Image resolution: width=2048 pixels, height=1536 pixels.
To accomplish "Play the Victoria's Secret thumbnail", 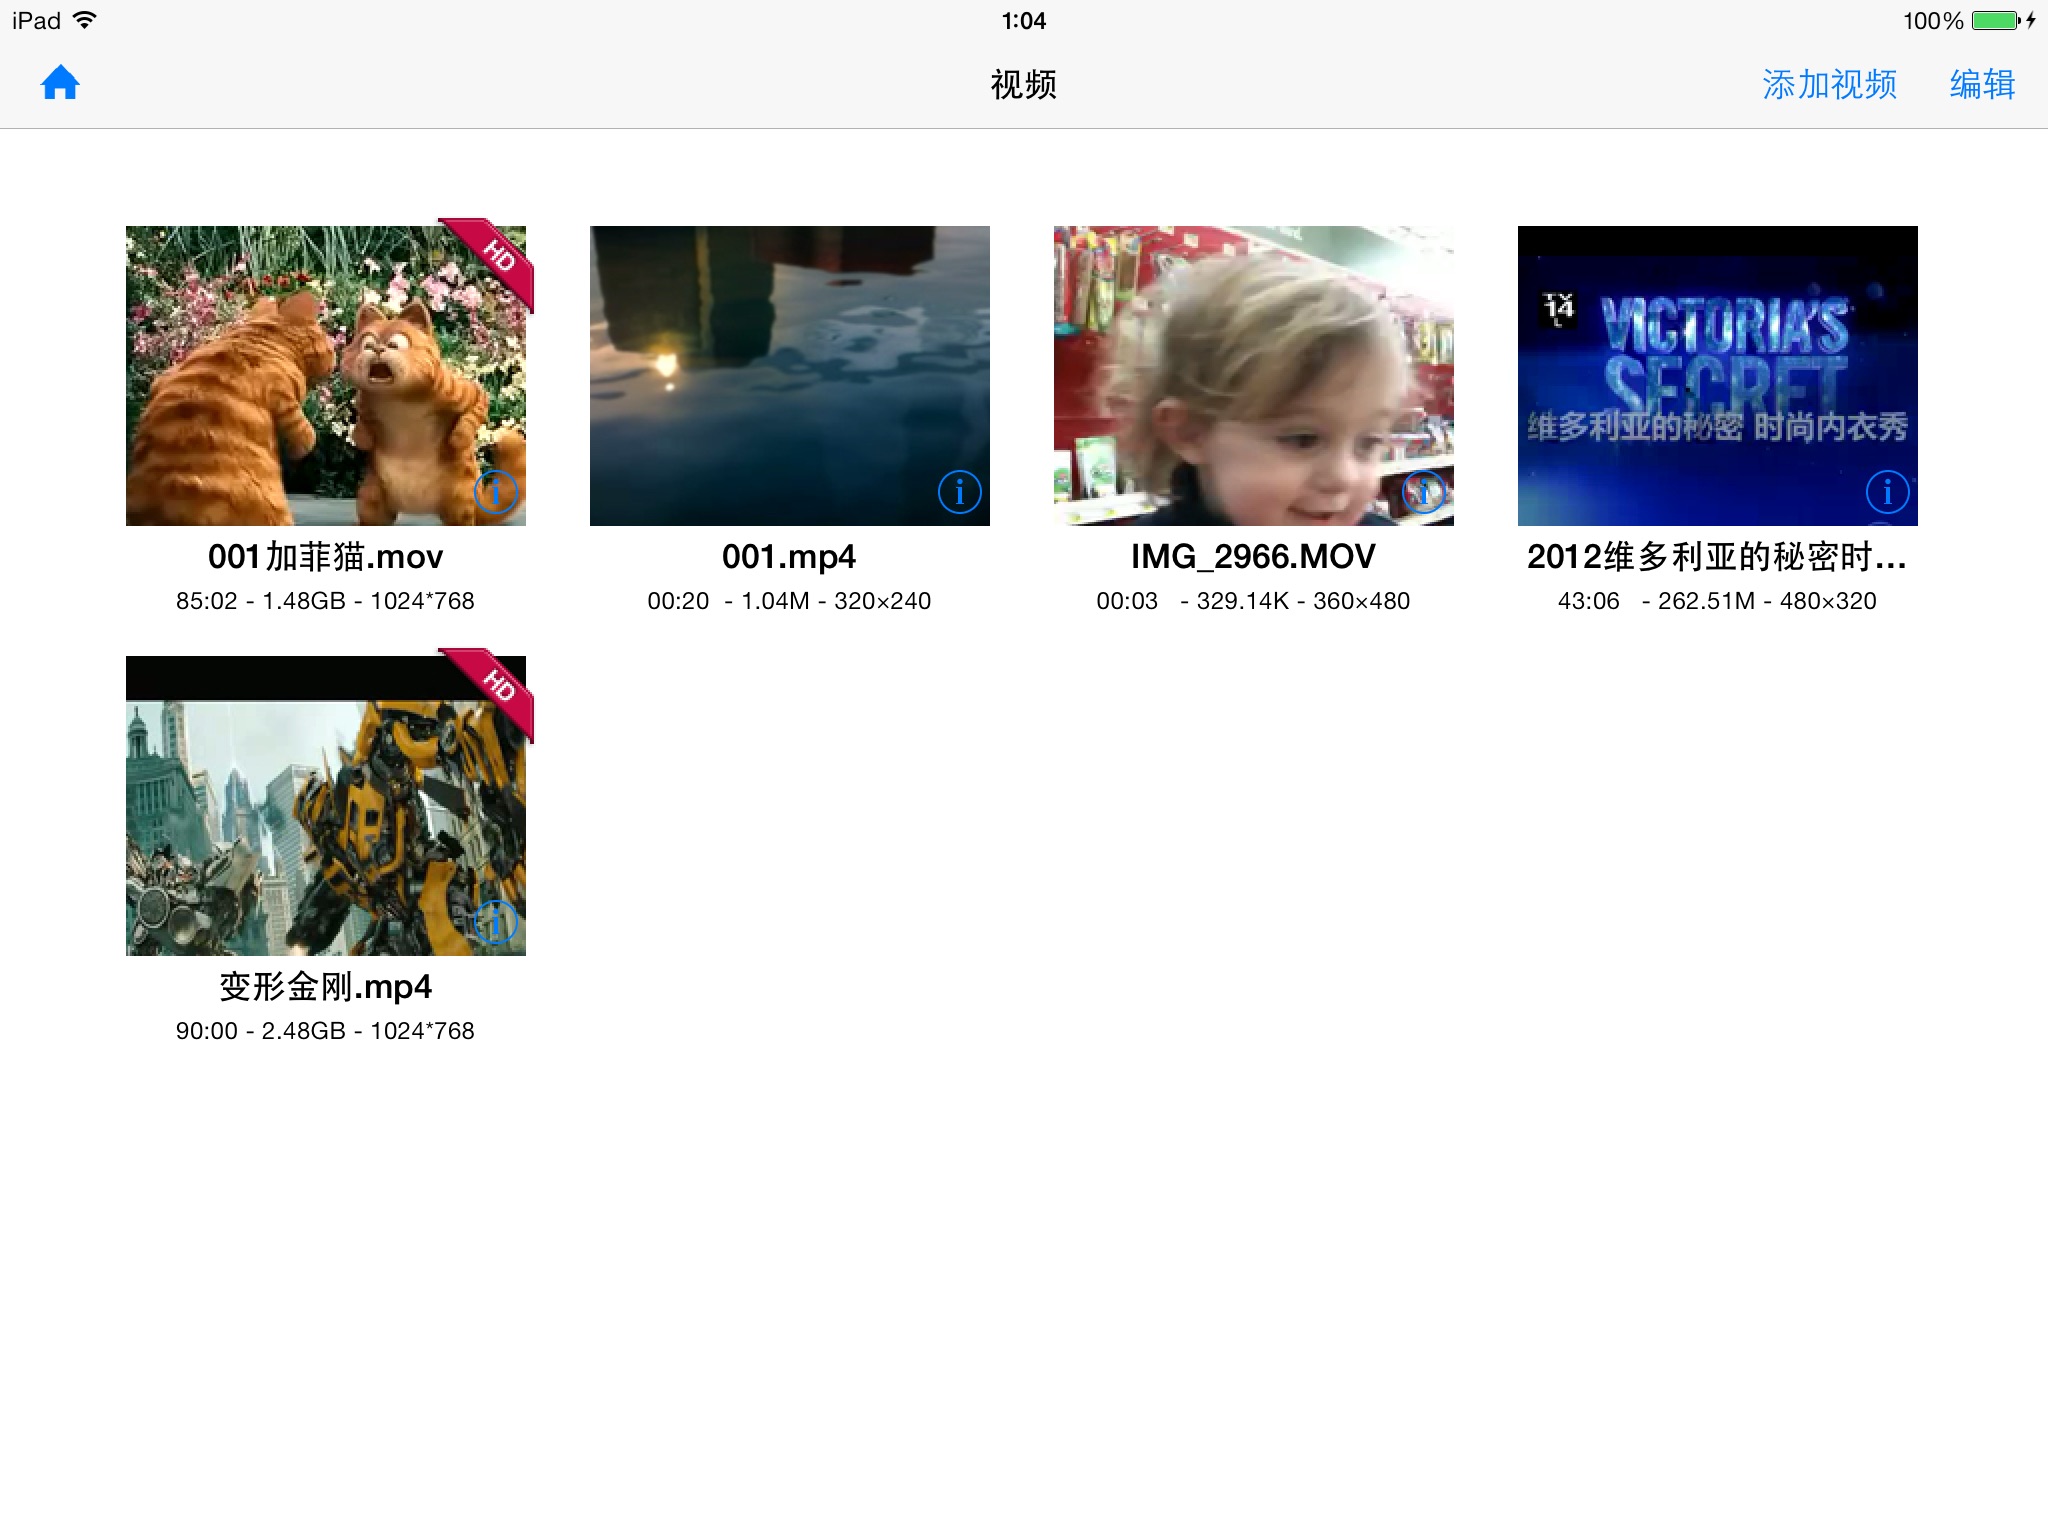I will click(x=1718, y=376).
